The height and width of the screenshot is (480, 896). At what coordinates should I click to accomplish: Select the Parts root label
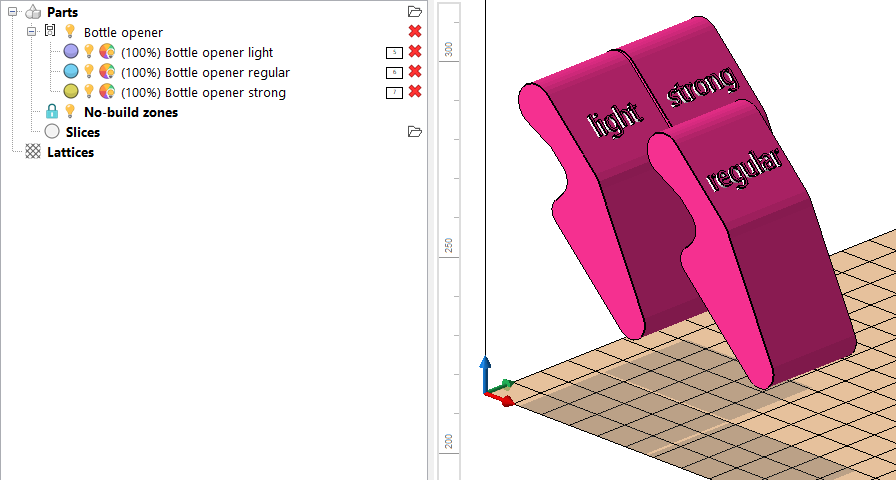pos(62,12)
